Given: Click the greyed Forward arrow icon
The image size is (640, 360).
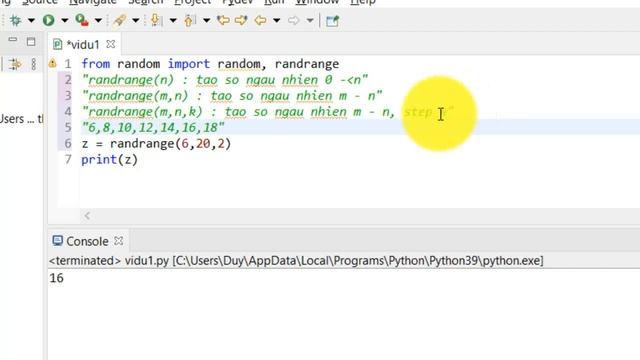Looking at the screenshot, I should (x=293, y=20).
